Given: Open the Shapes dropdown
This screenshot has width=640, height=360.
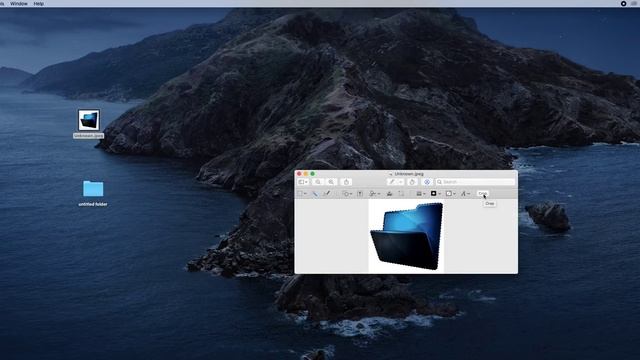Looking at the screenshot, I should point(347,193).
